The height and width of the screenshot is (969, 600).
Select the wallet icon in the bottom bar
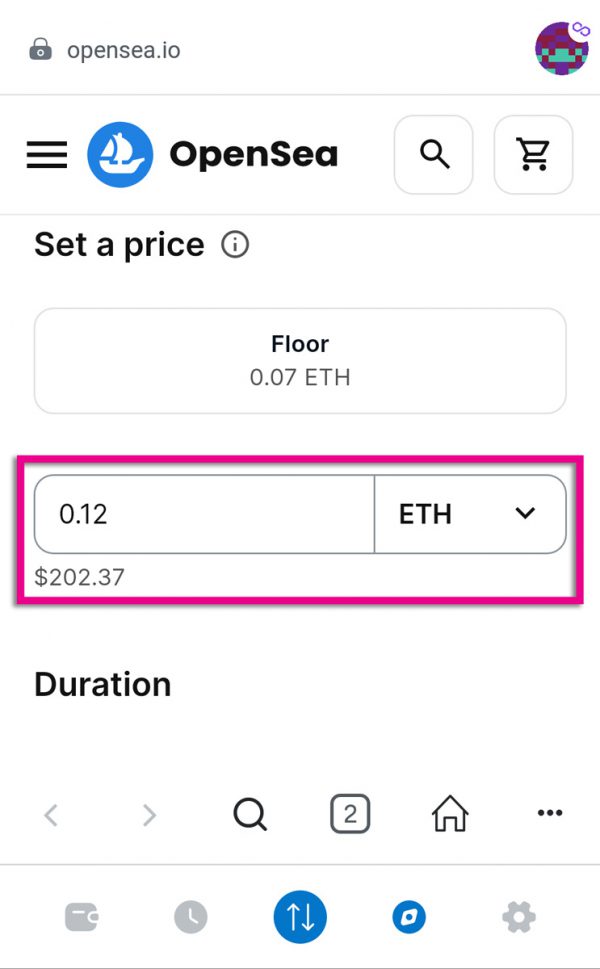coord(82,917)
